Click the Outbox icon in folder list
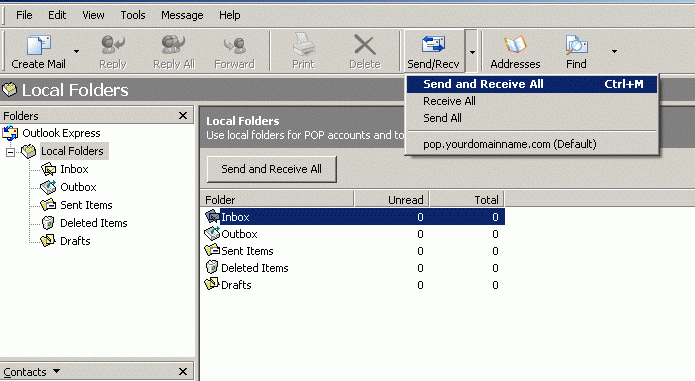Viewport: 695px width, 381px height. pyautogui.click(x=212, y=233)
